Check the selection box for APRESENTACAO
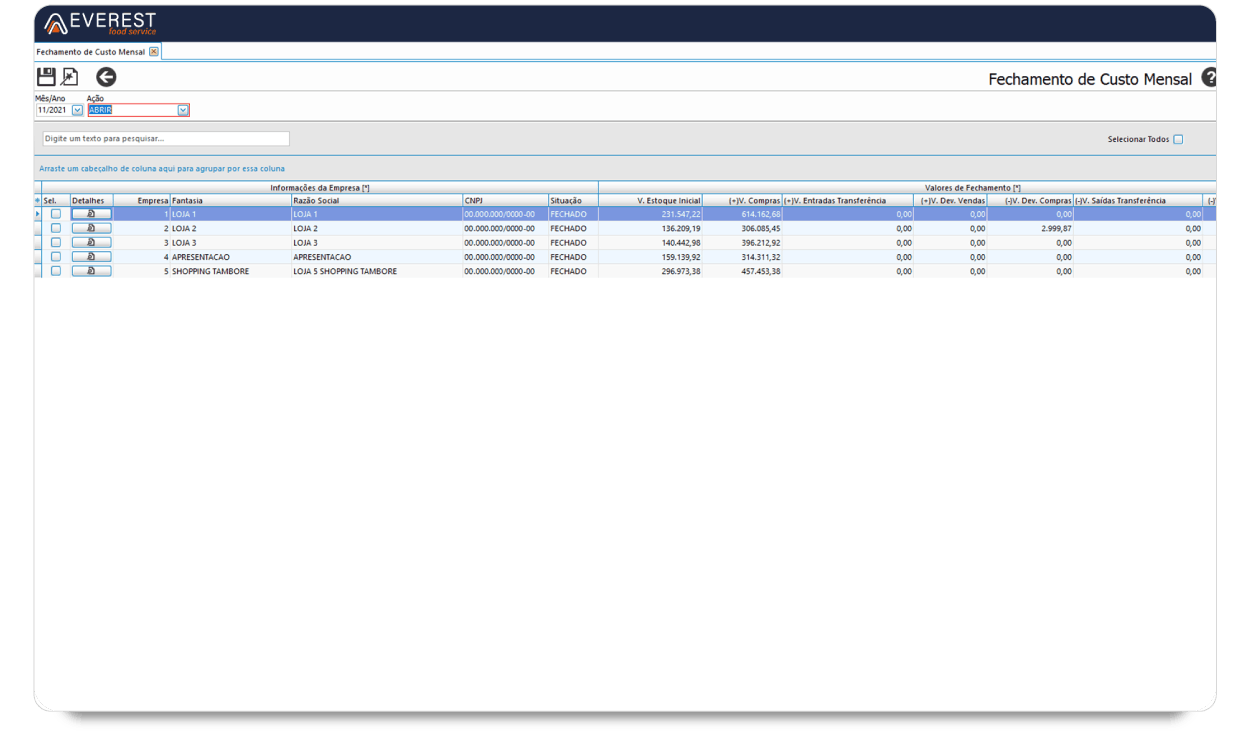Viewport: 1250px width, 747px height. 56,257
